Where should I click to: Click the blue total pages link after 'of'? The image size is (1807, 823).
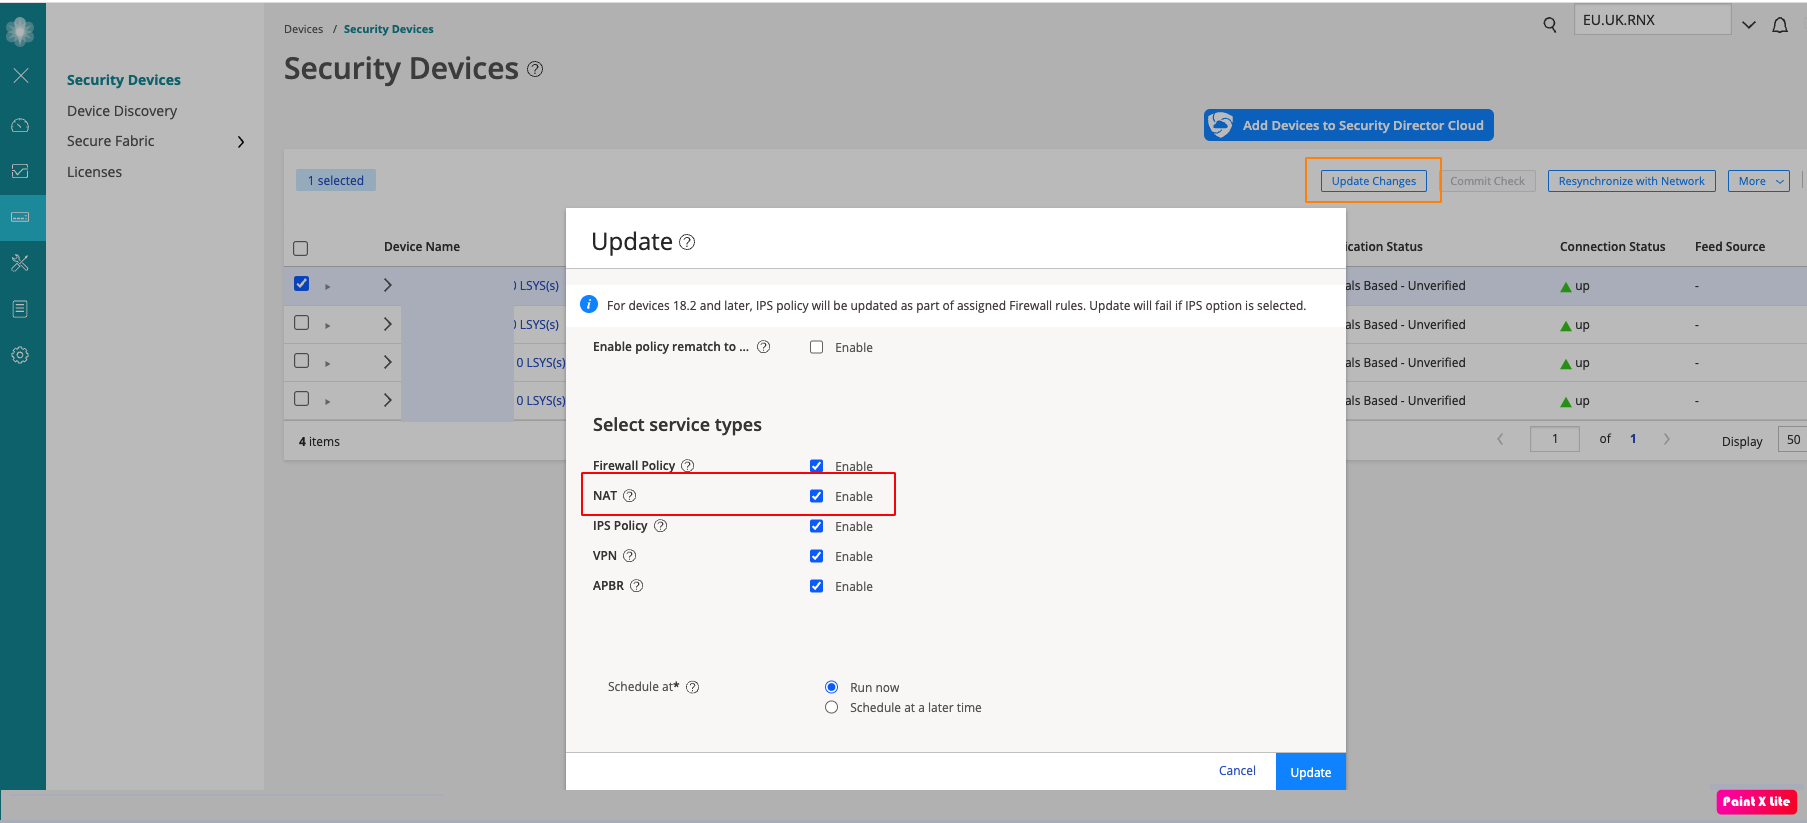[x=1634, y=439]
